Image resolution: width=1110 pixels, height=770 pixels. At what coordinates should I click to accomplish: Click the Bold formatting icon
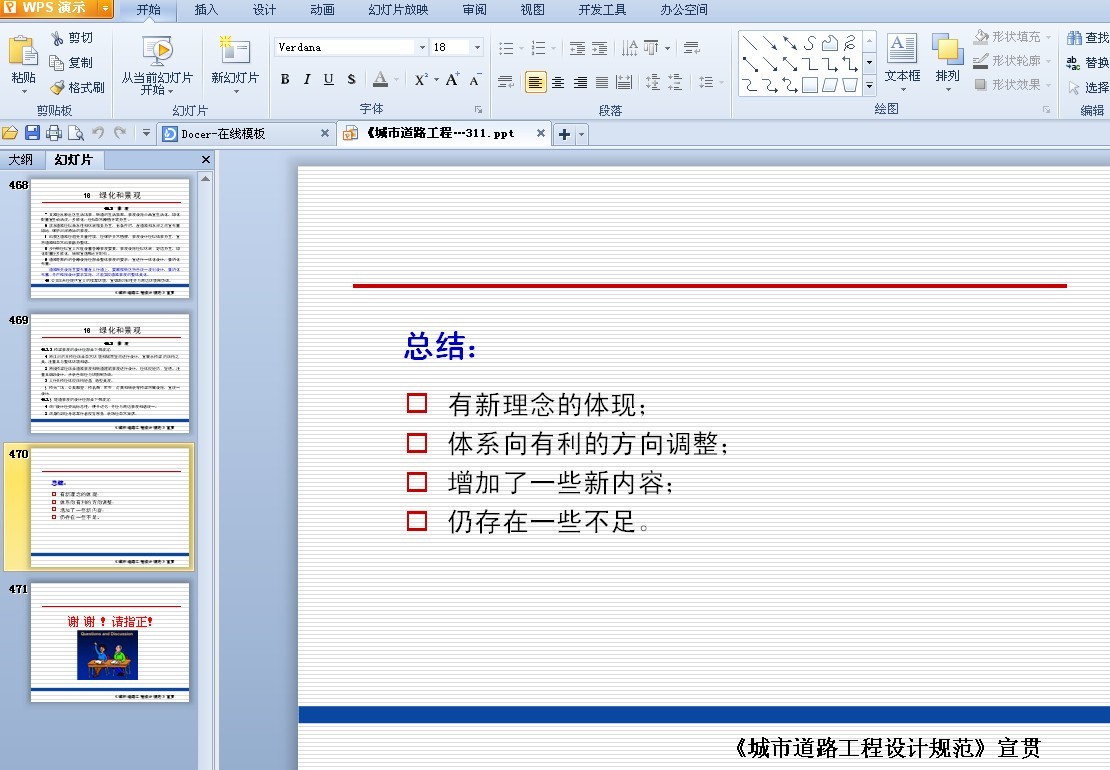tap(285, 80)
